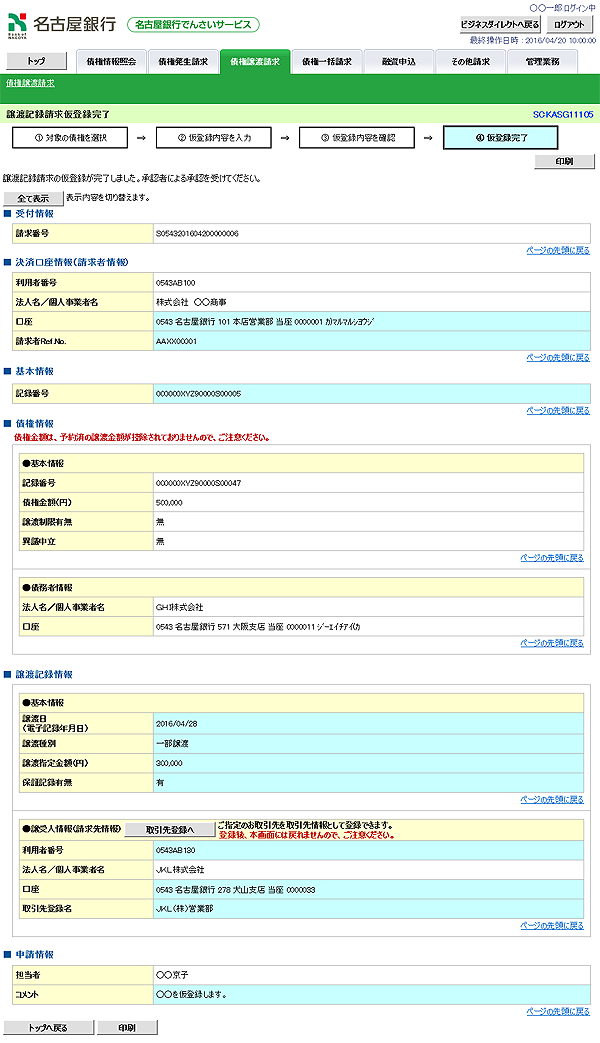Open the 債権情報照会 tab
This screenshot has width=600, height=1043.
pyautogui.click(x=111, y=62)
